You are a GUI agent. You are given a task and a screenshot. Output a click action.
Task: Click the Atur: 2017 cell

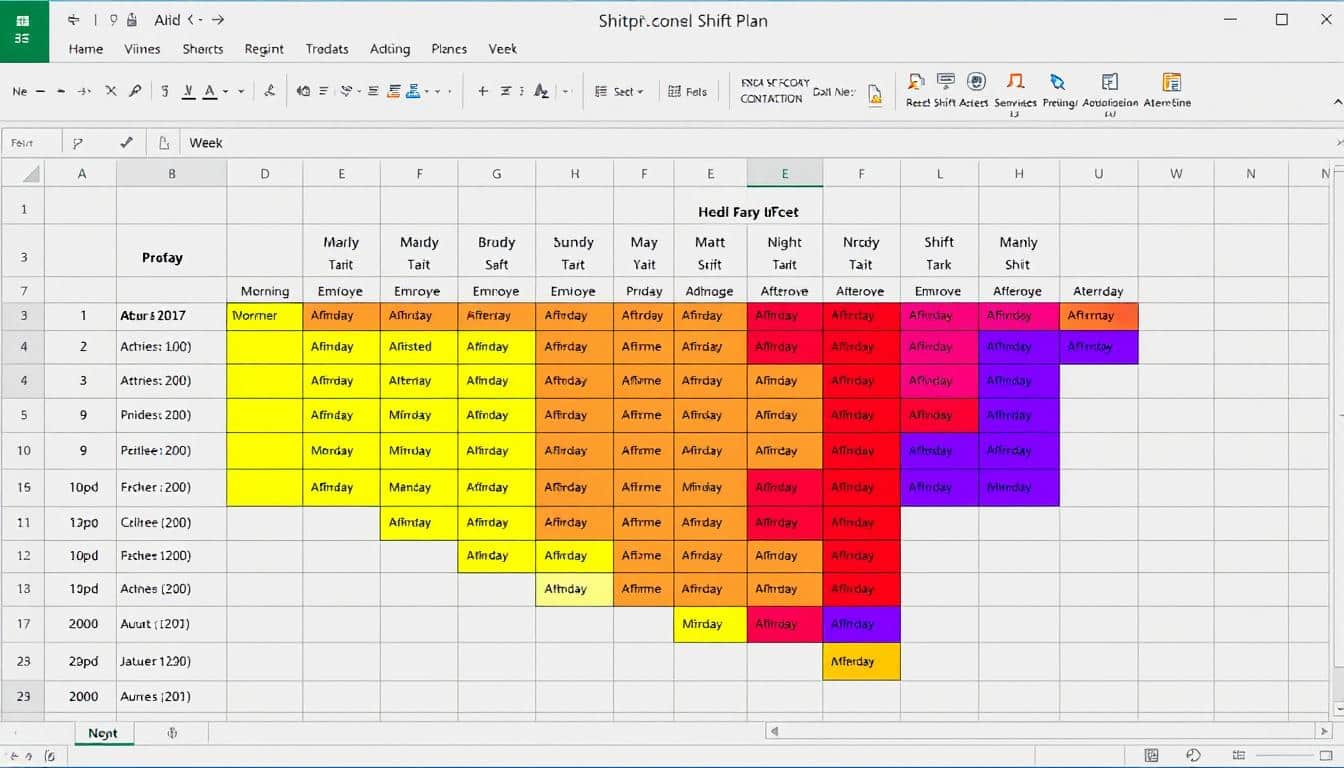coord(172,316)
